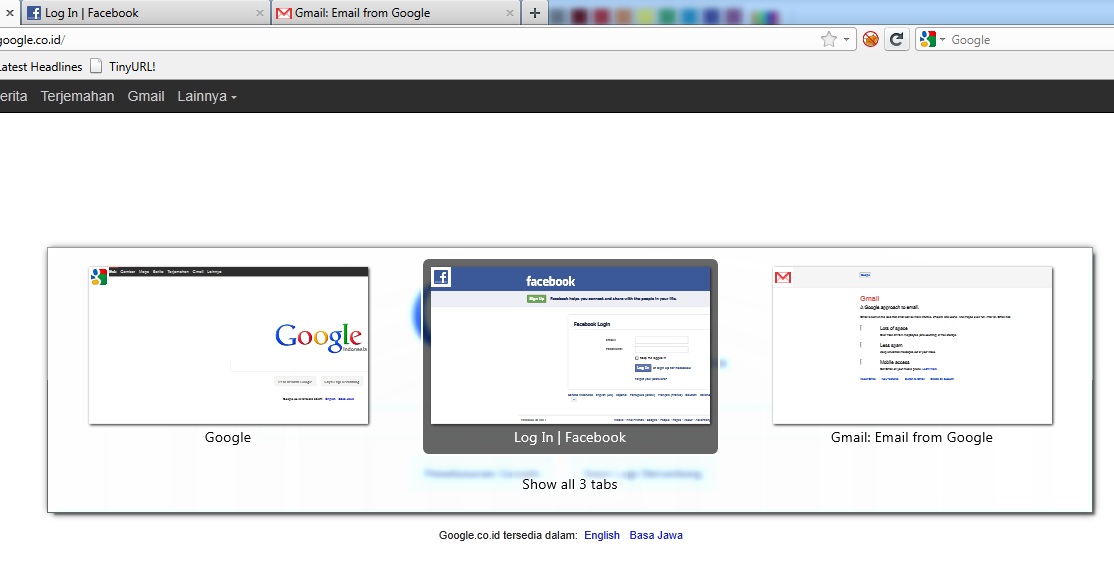This screenshot has width=1114, height=572.
Task: Select the Log In | Facebook tab preview
Action: coord(570,356)
